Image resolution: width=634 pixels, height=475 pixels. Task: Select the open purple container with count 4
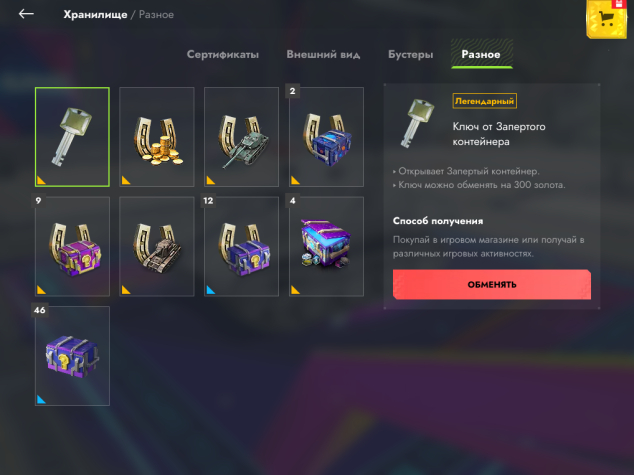[x=326, y=247]
